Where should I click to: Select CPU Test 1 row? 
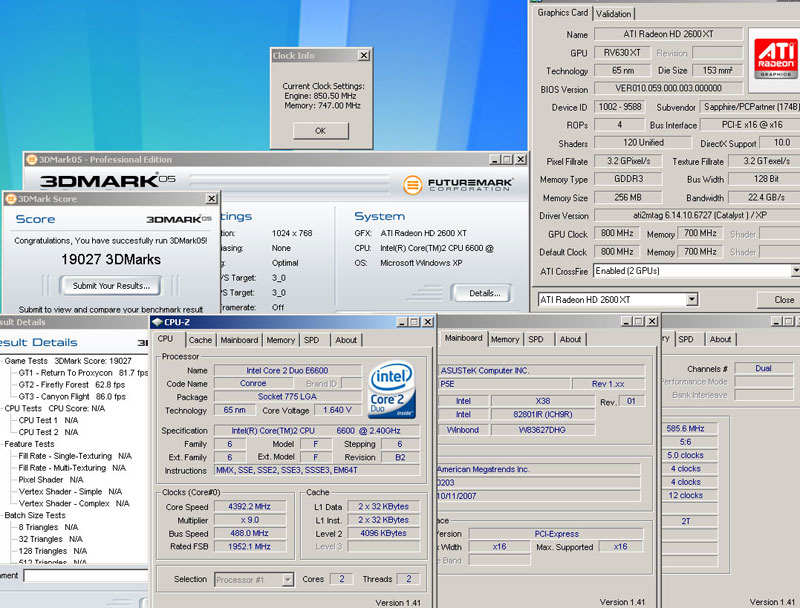(48, 420)
